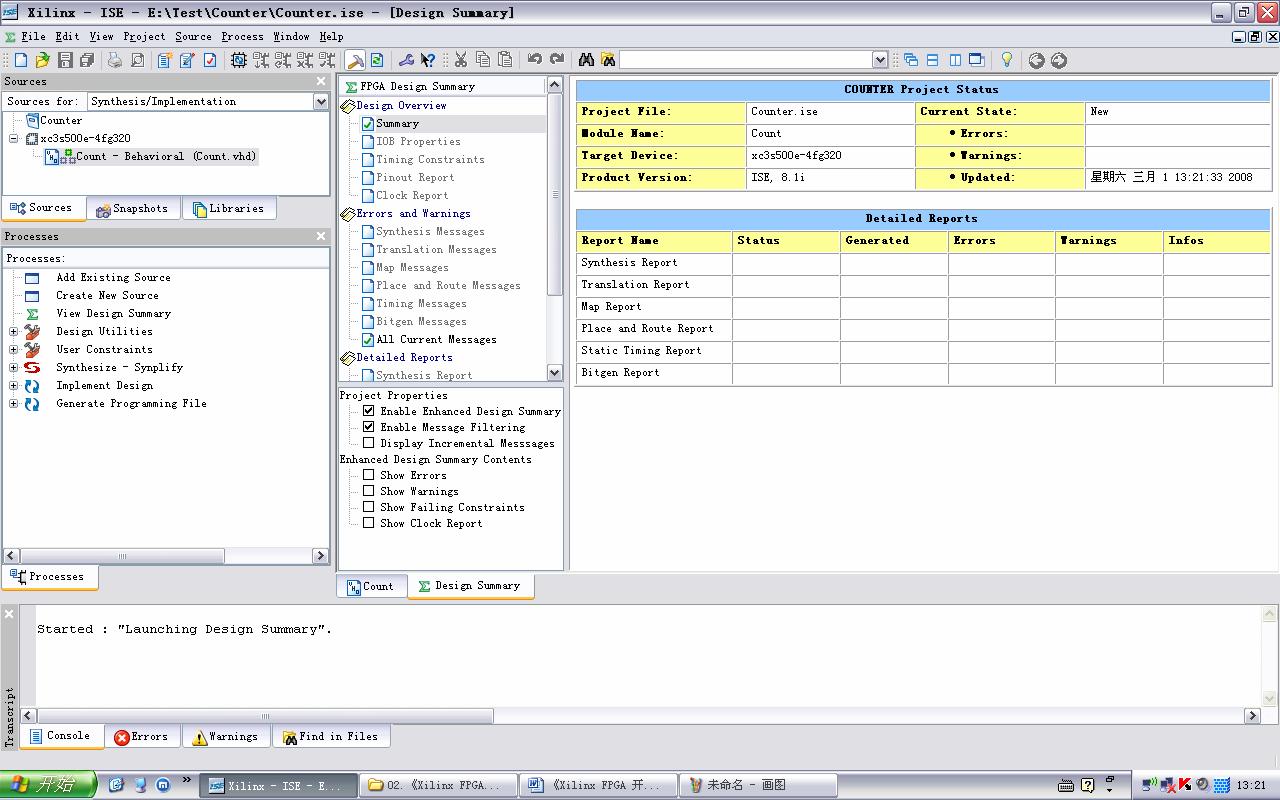Click the Print Preview toolbar icon

click(x=137, y=60)
